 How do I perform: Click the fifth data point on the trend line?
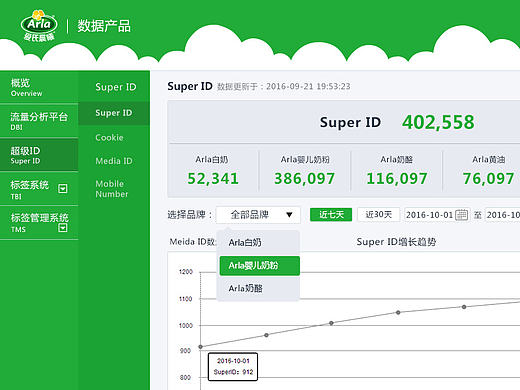point(464,307)
